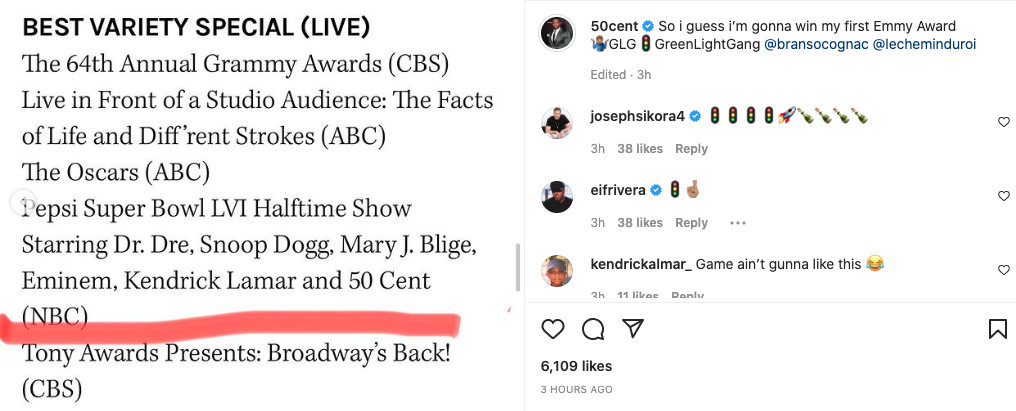Open eifrivera's profile avatar

[x=557, y=196]
